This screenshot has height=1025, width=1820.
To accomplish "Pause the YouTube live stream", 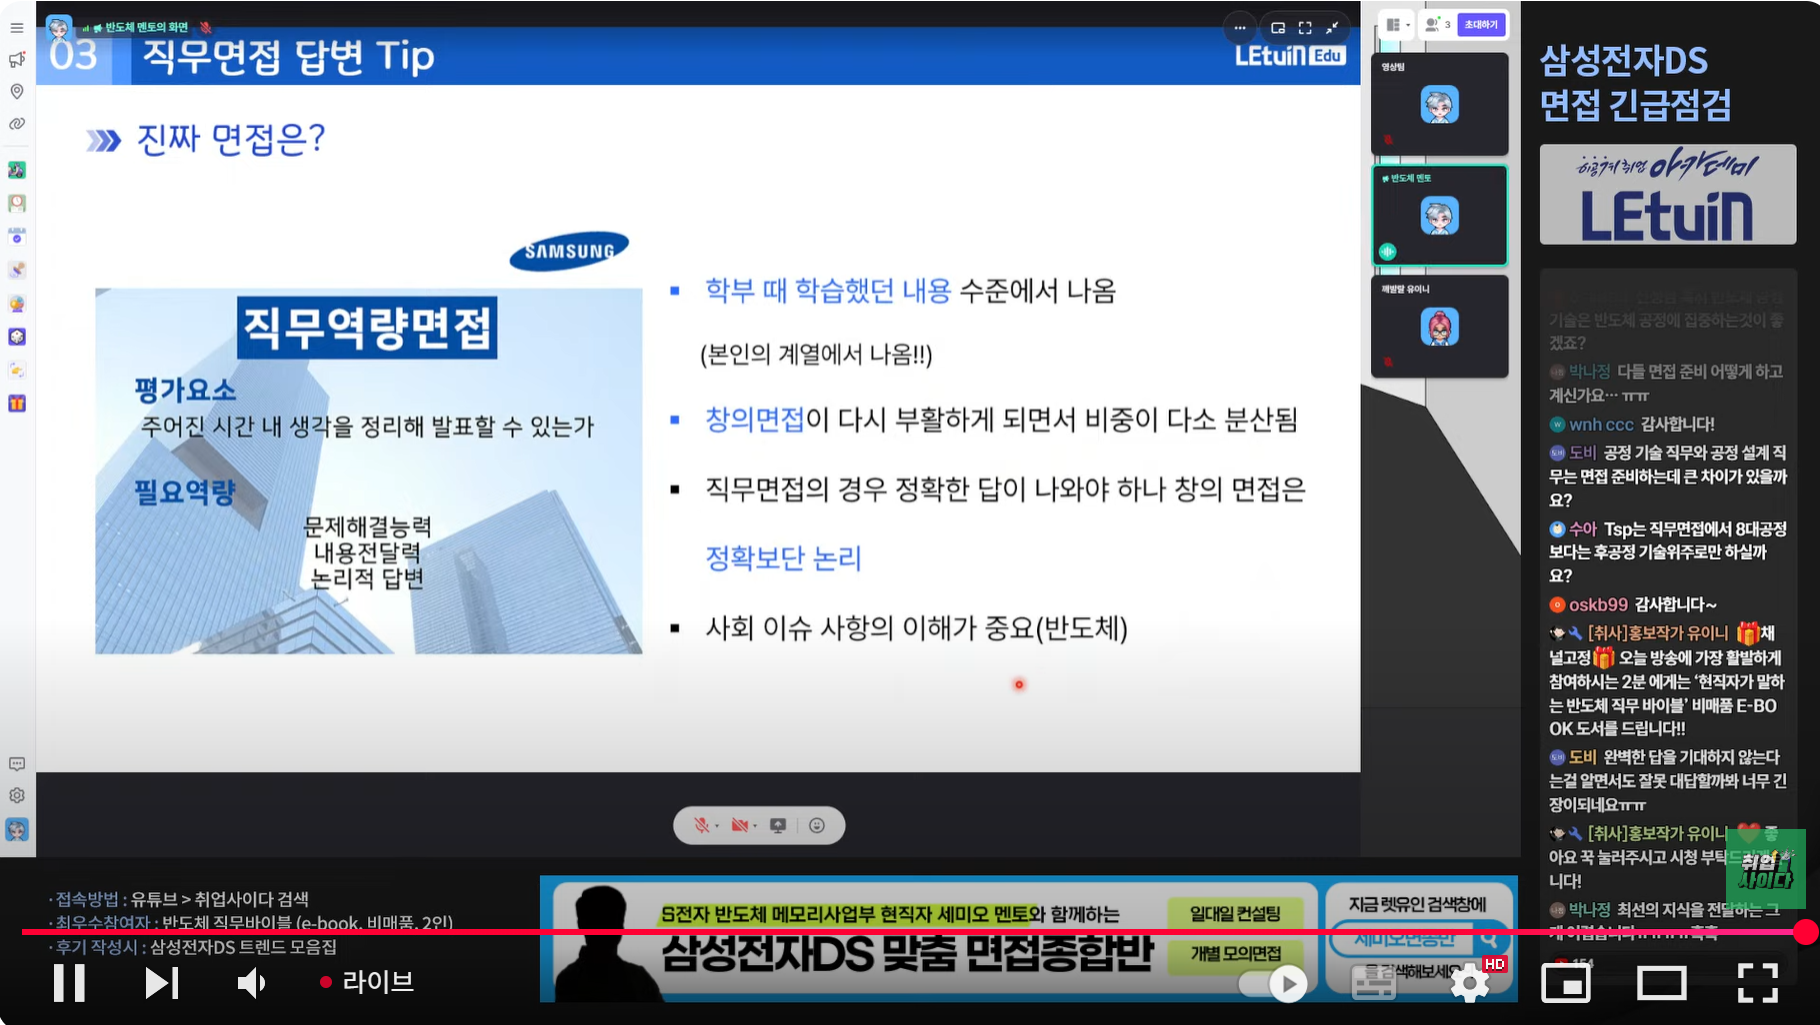I will click(69, 983).
